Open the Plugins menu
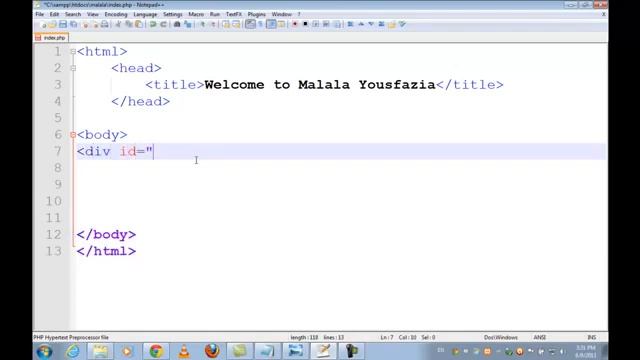This screenshot has width=640, height=360. point(257,14)
